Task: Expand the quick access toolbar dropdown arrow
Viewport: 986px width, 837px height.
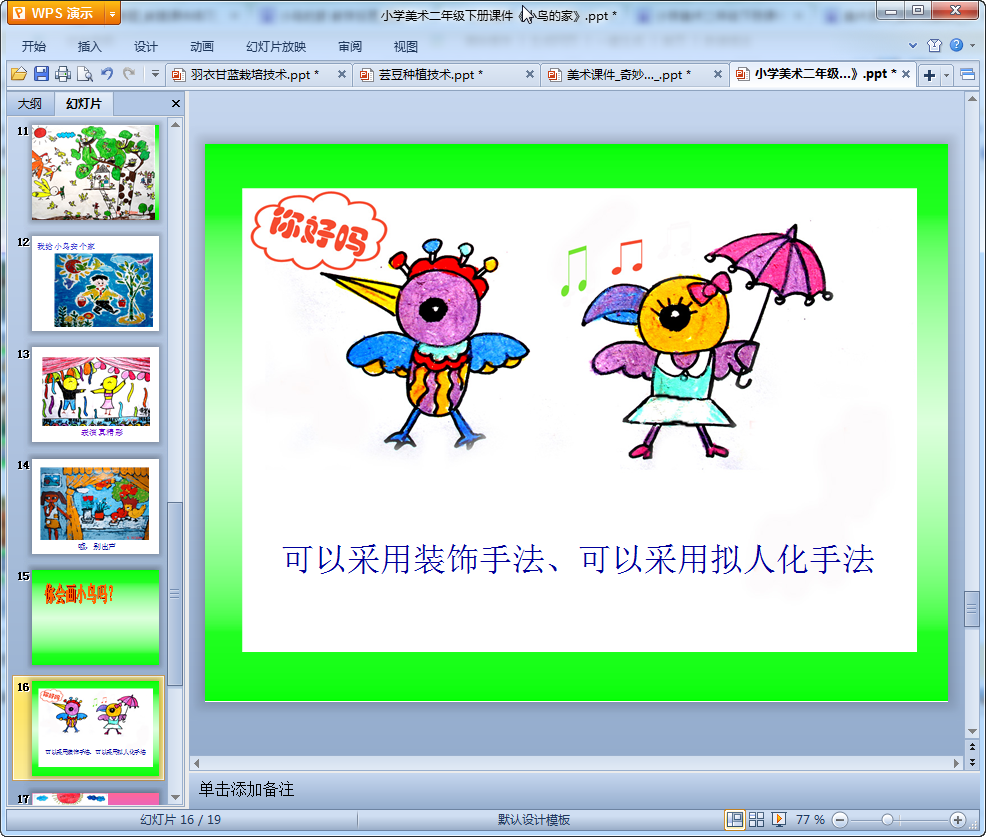Action: click(x=155, y=74)
